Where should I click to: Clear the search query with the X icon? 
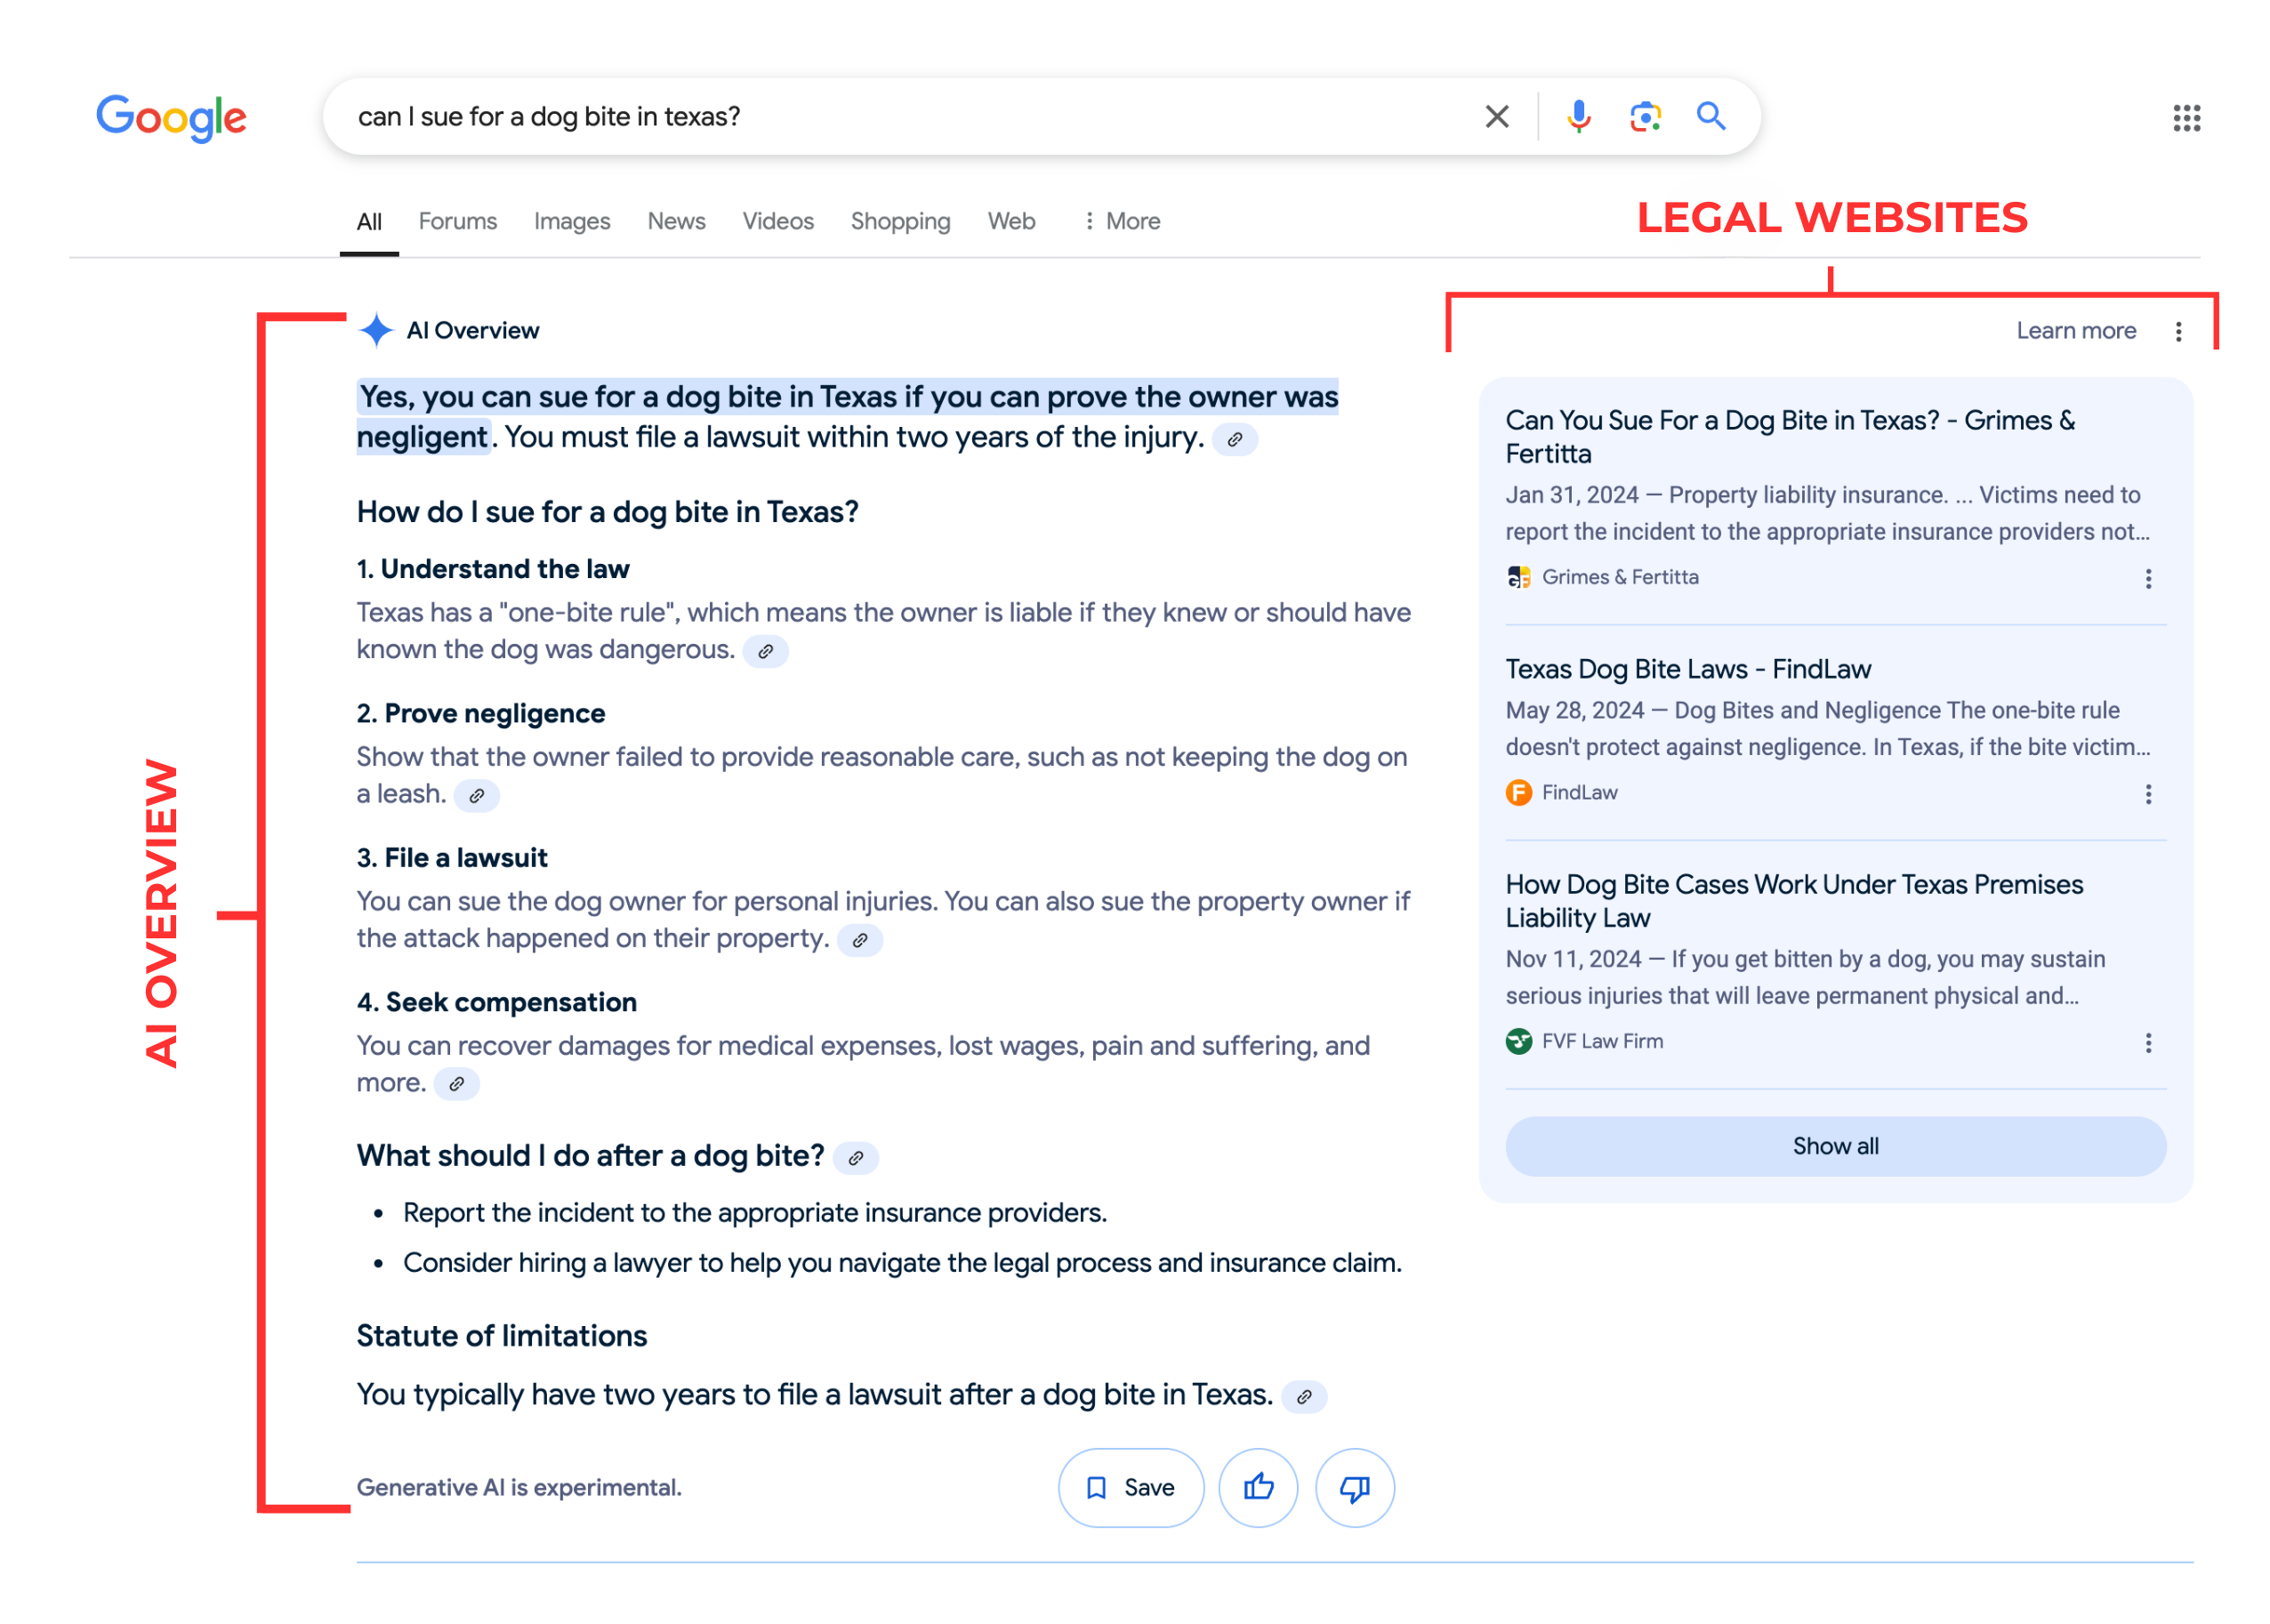point(1497,117)
